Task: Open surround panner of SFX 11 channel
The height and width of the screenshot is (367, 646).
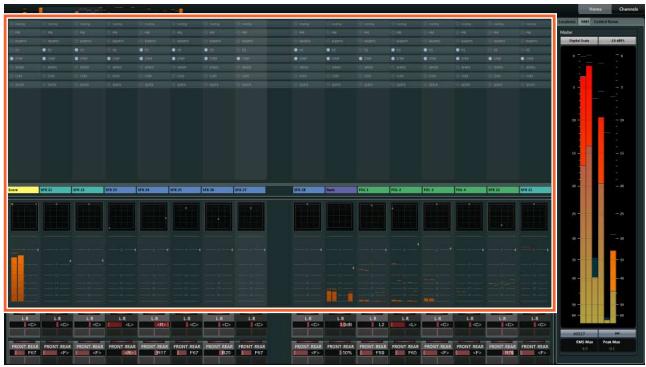Action: click(x=57, y=217)
